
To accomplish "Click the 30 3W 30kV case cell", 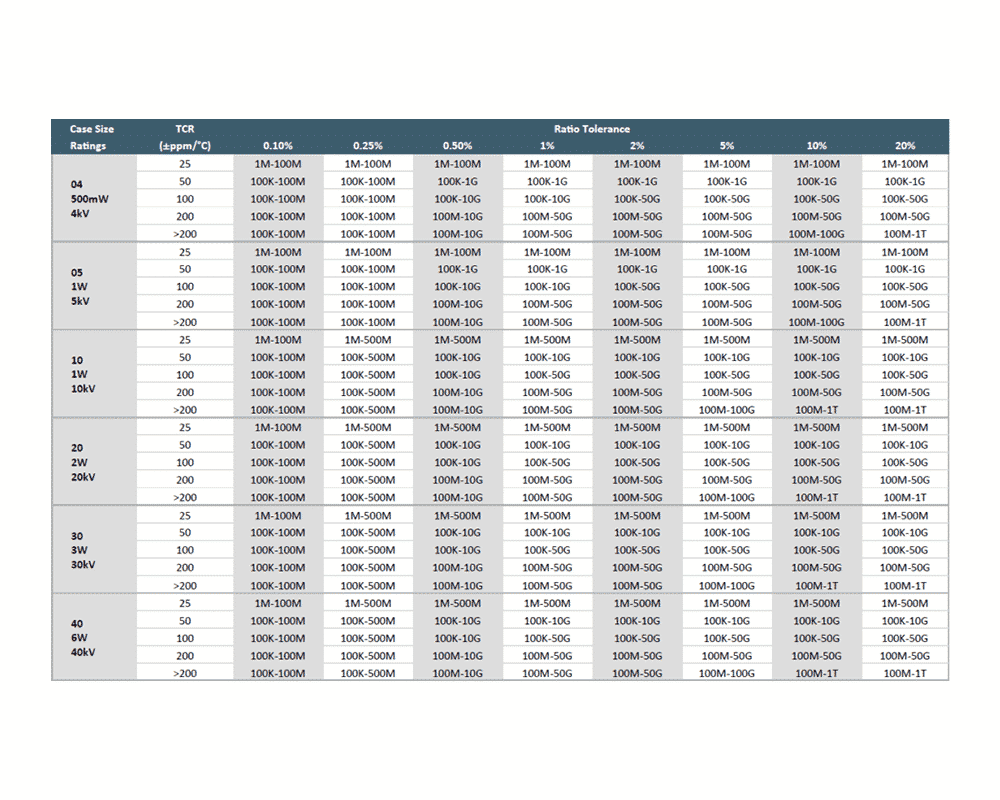I will [94, 550].
